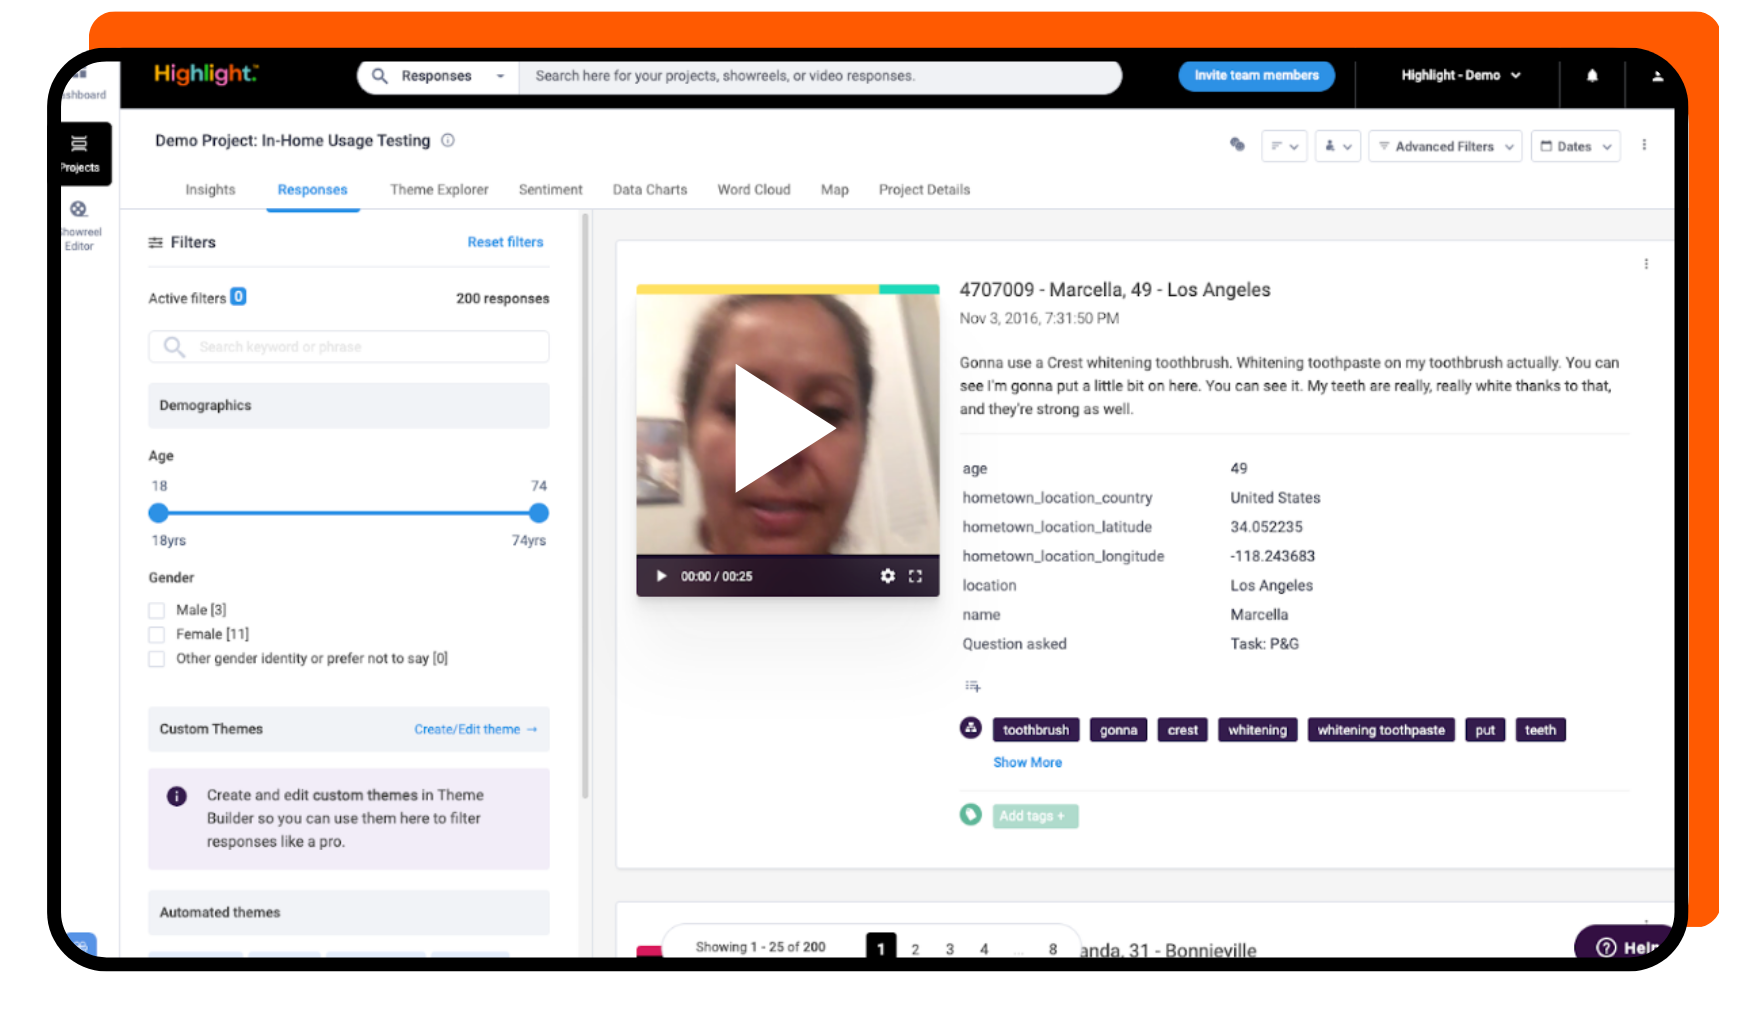Click the Invite team members button

coord(1256,75)
